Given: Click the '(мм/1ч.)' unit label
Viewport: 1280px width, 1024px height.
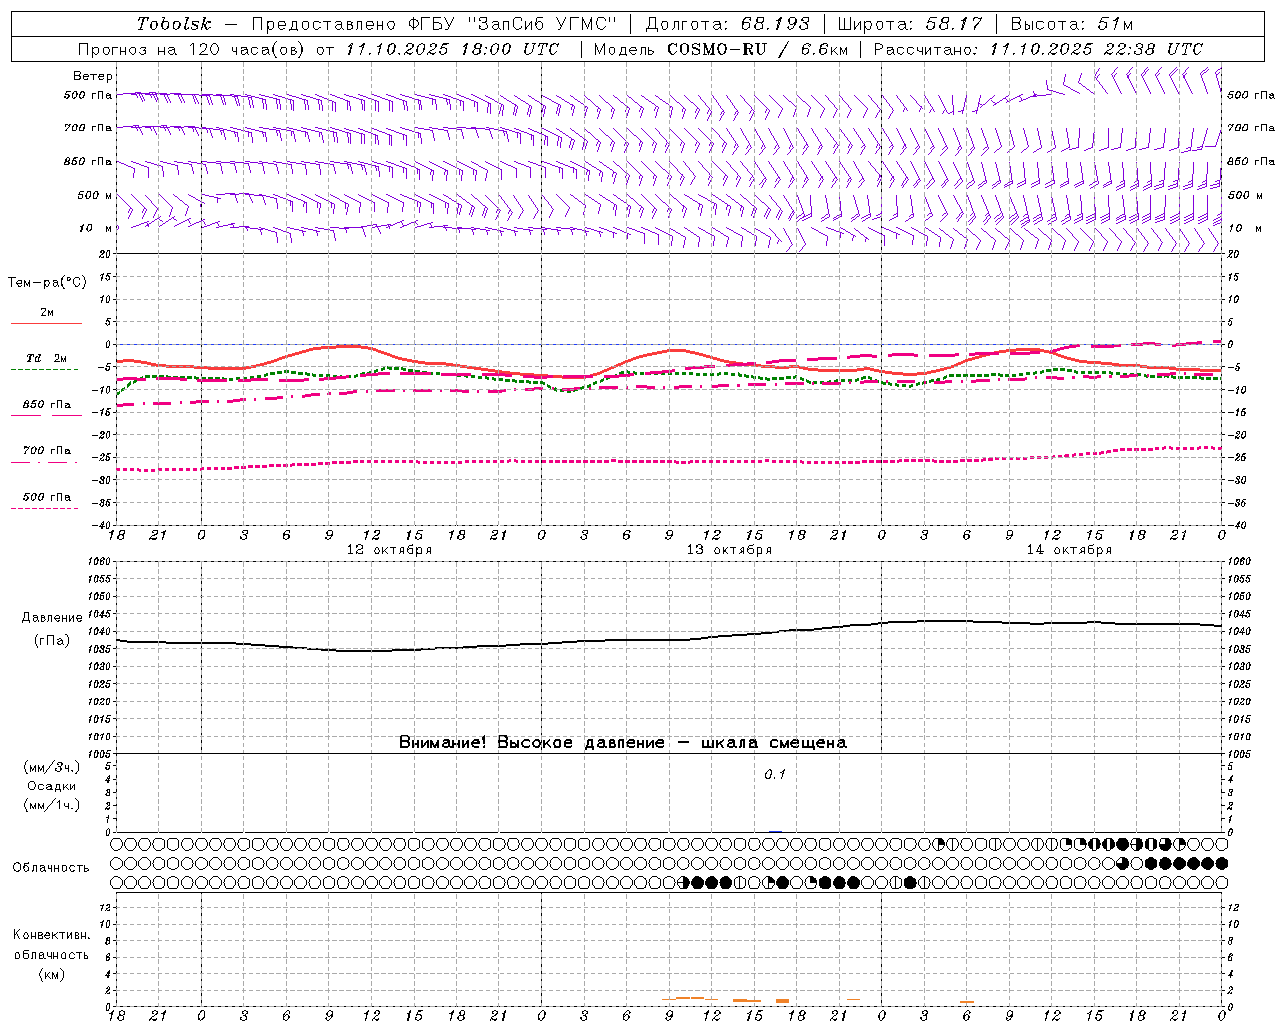Looking at the screenshot, I should 51,805.
